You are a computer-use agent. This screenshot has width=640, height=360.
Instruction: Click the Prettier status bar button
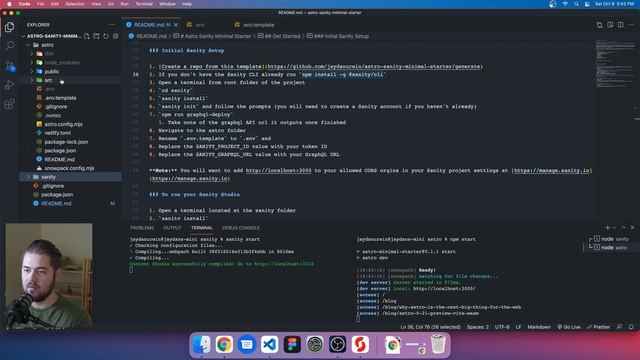[598, 327]
